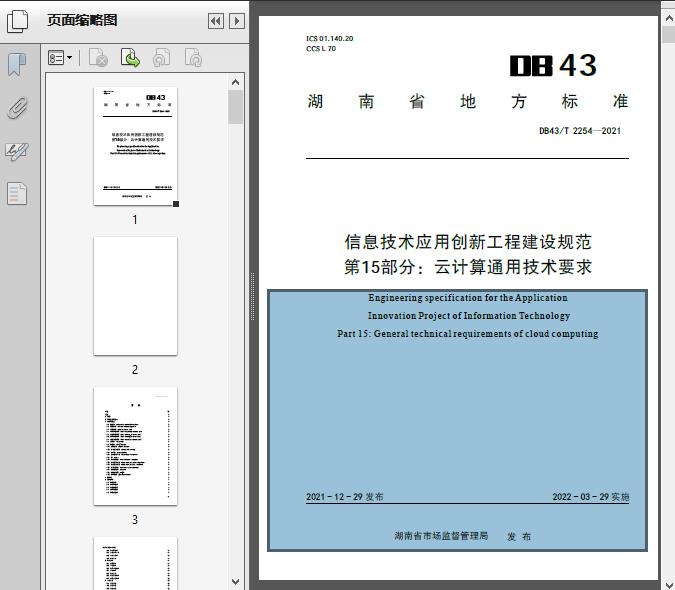Viewport: 675px width, 590px height.
Task: Expand the panel using right-arrow button
Action: pos(236,21)
